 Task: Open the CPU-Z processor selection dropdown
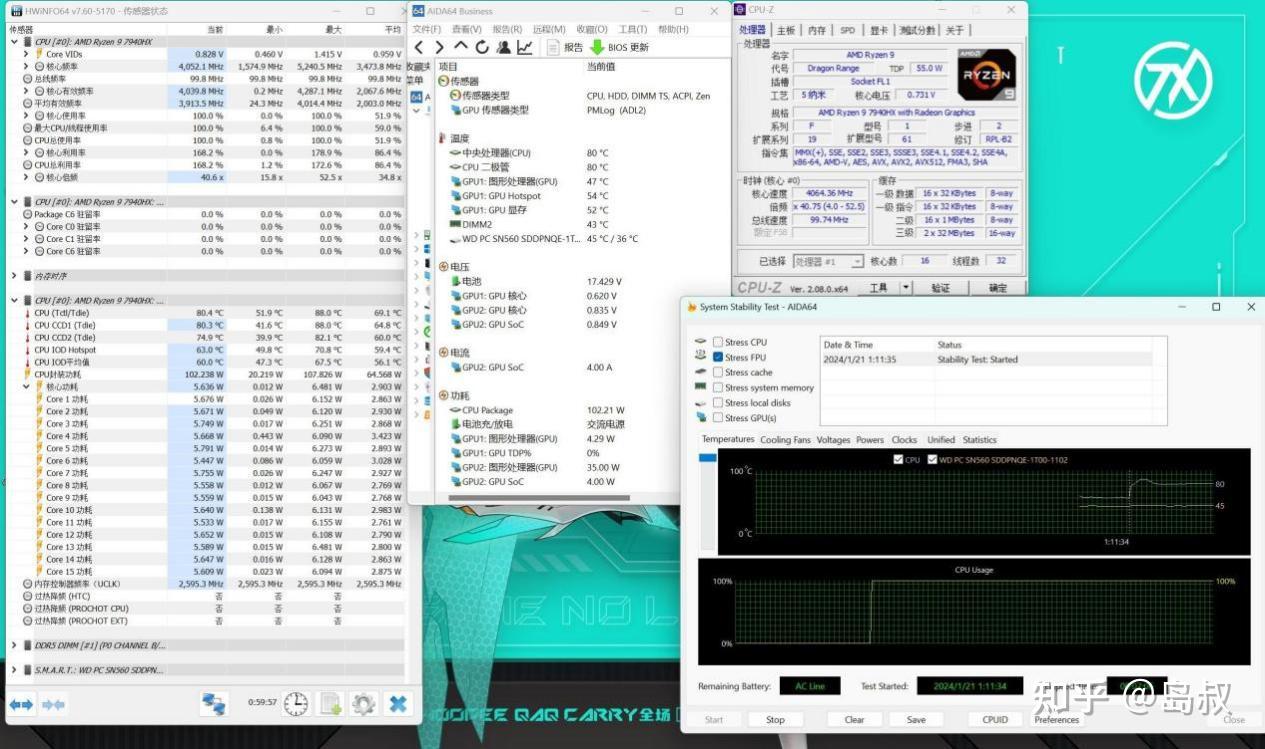click(x=857, y=261)
